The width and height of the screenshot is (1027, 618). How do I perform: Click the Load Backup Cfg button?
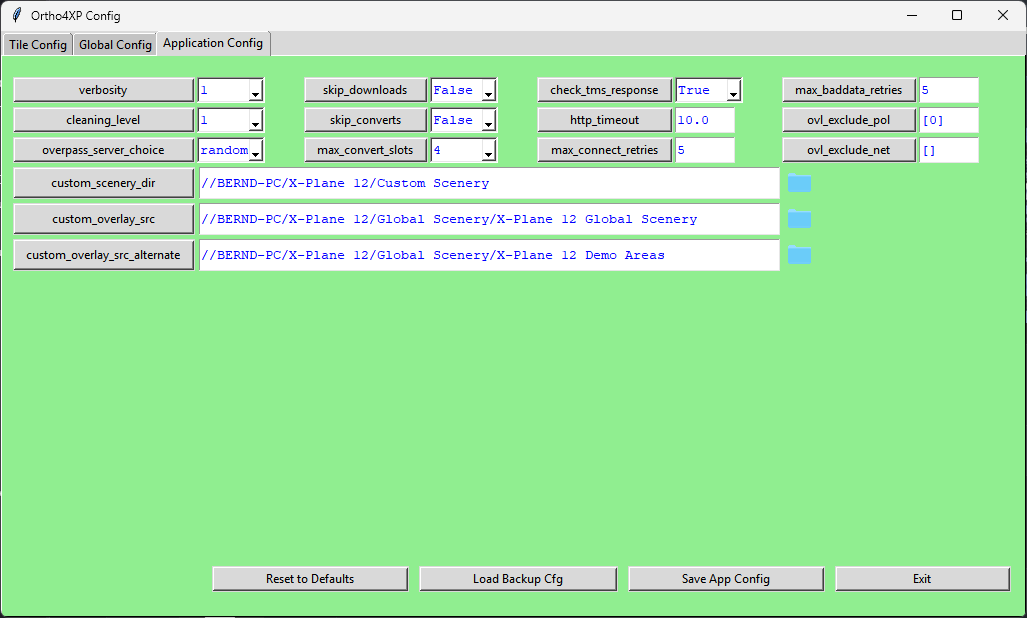pos(518,579)
